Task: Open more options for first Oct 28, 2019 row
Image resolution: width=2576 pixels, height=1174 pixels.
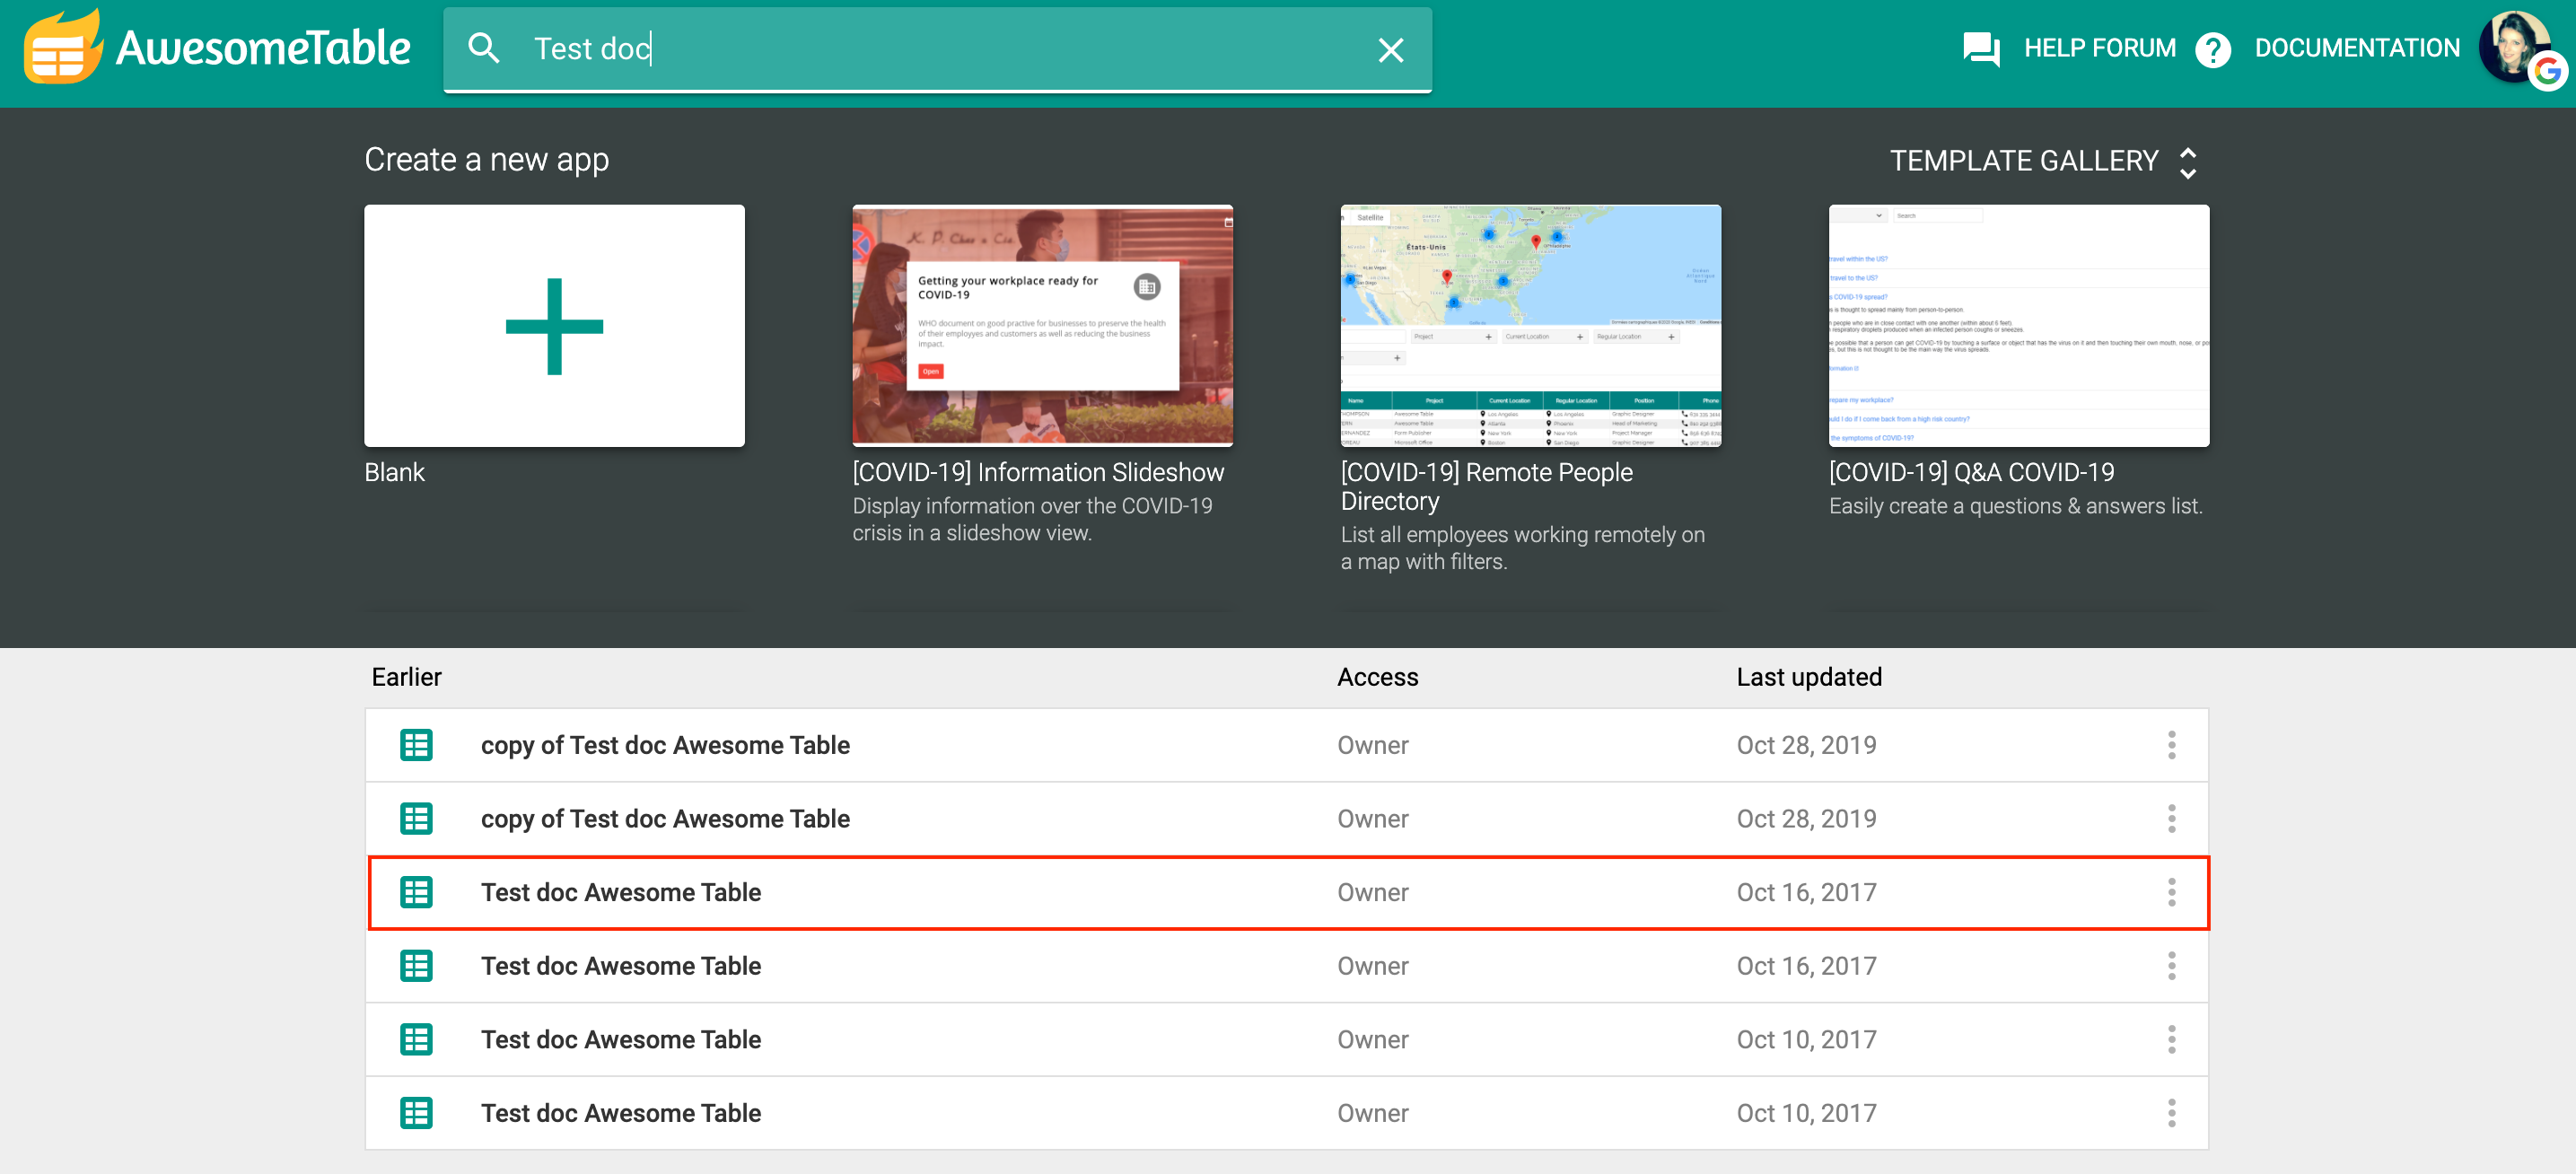Action: click(x=2171, y=745)
